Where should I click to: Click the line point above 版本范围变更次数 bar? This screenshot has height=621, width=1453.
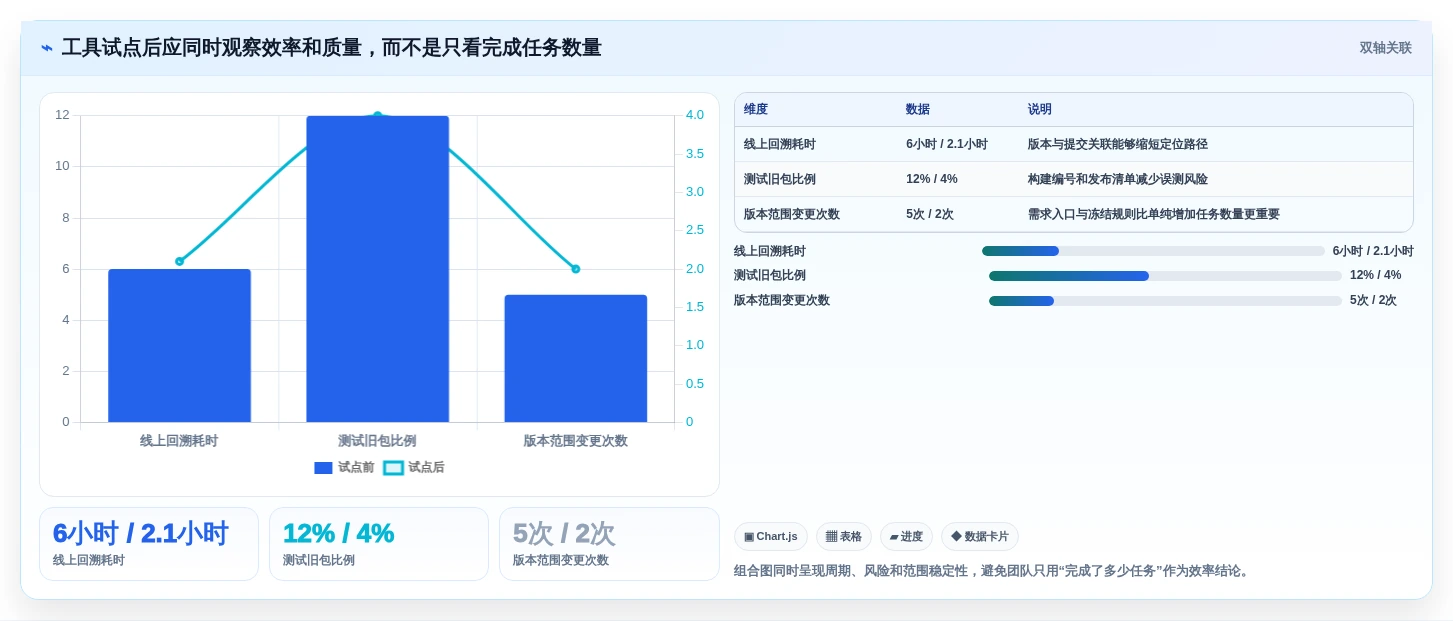click(x=575, y=269)
